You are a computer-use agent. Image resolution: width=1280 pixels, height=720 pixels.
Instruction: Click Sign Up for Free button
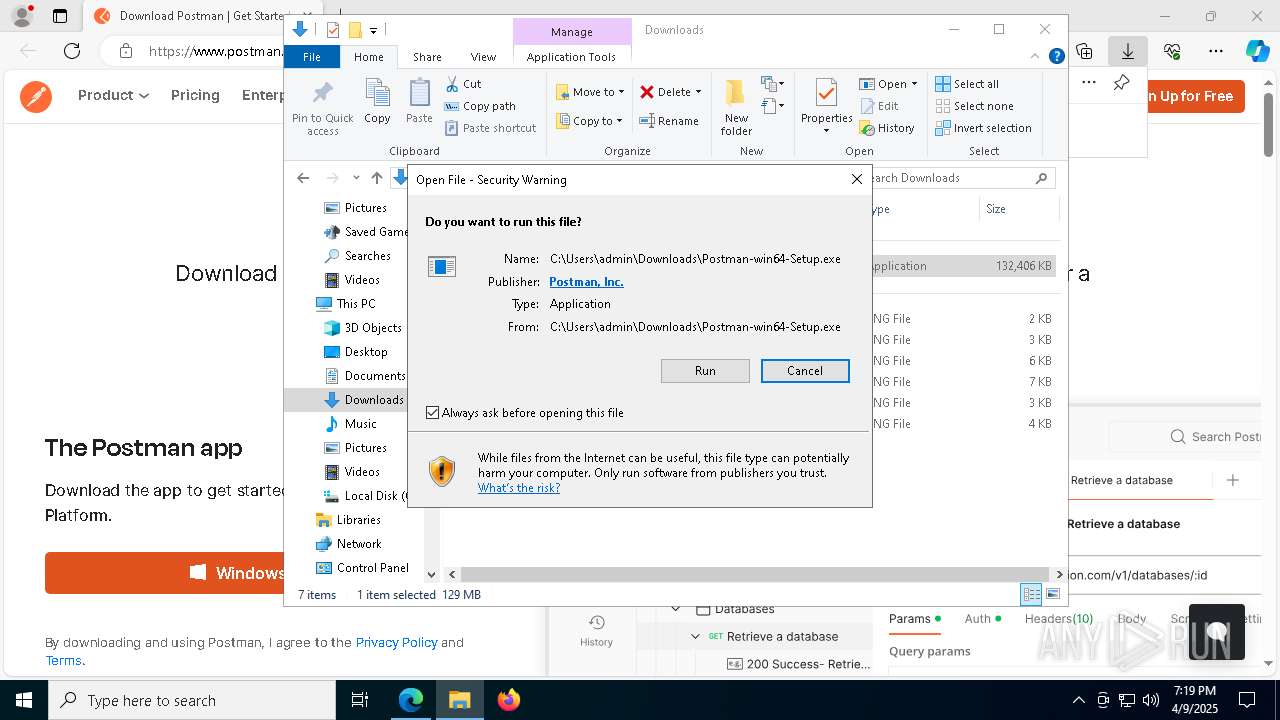point(1188,96)
